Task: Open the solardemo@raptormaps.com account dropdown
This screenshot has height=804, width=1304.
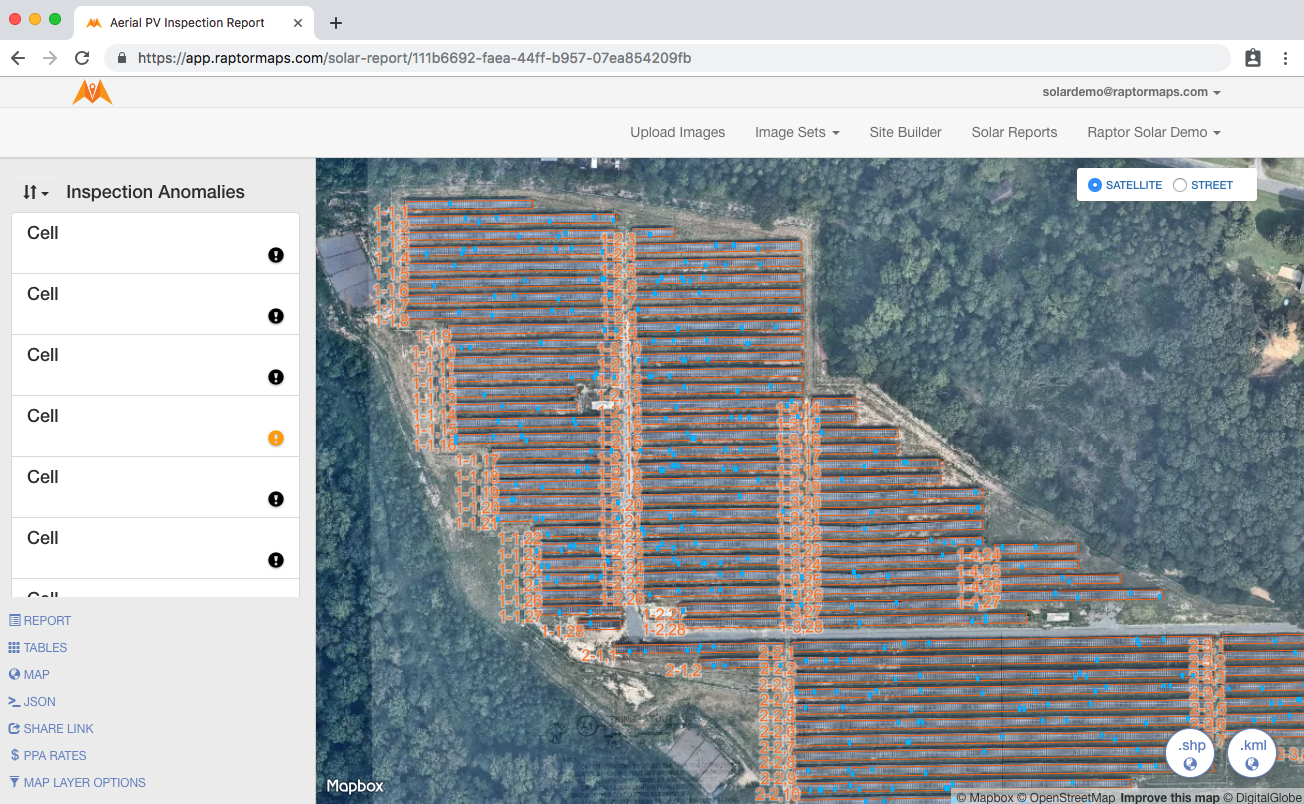Action: (1131, 92)
